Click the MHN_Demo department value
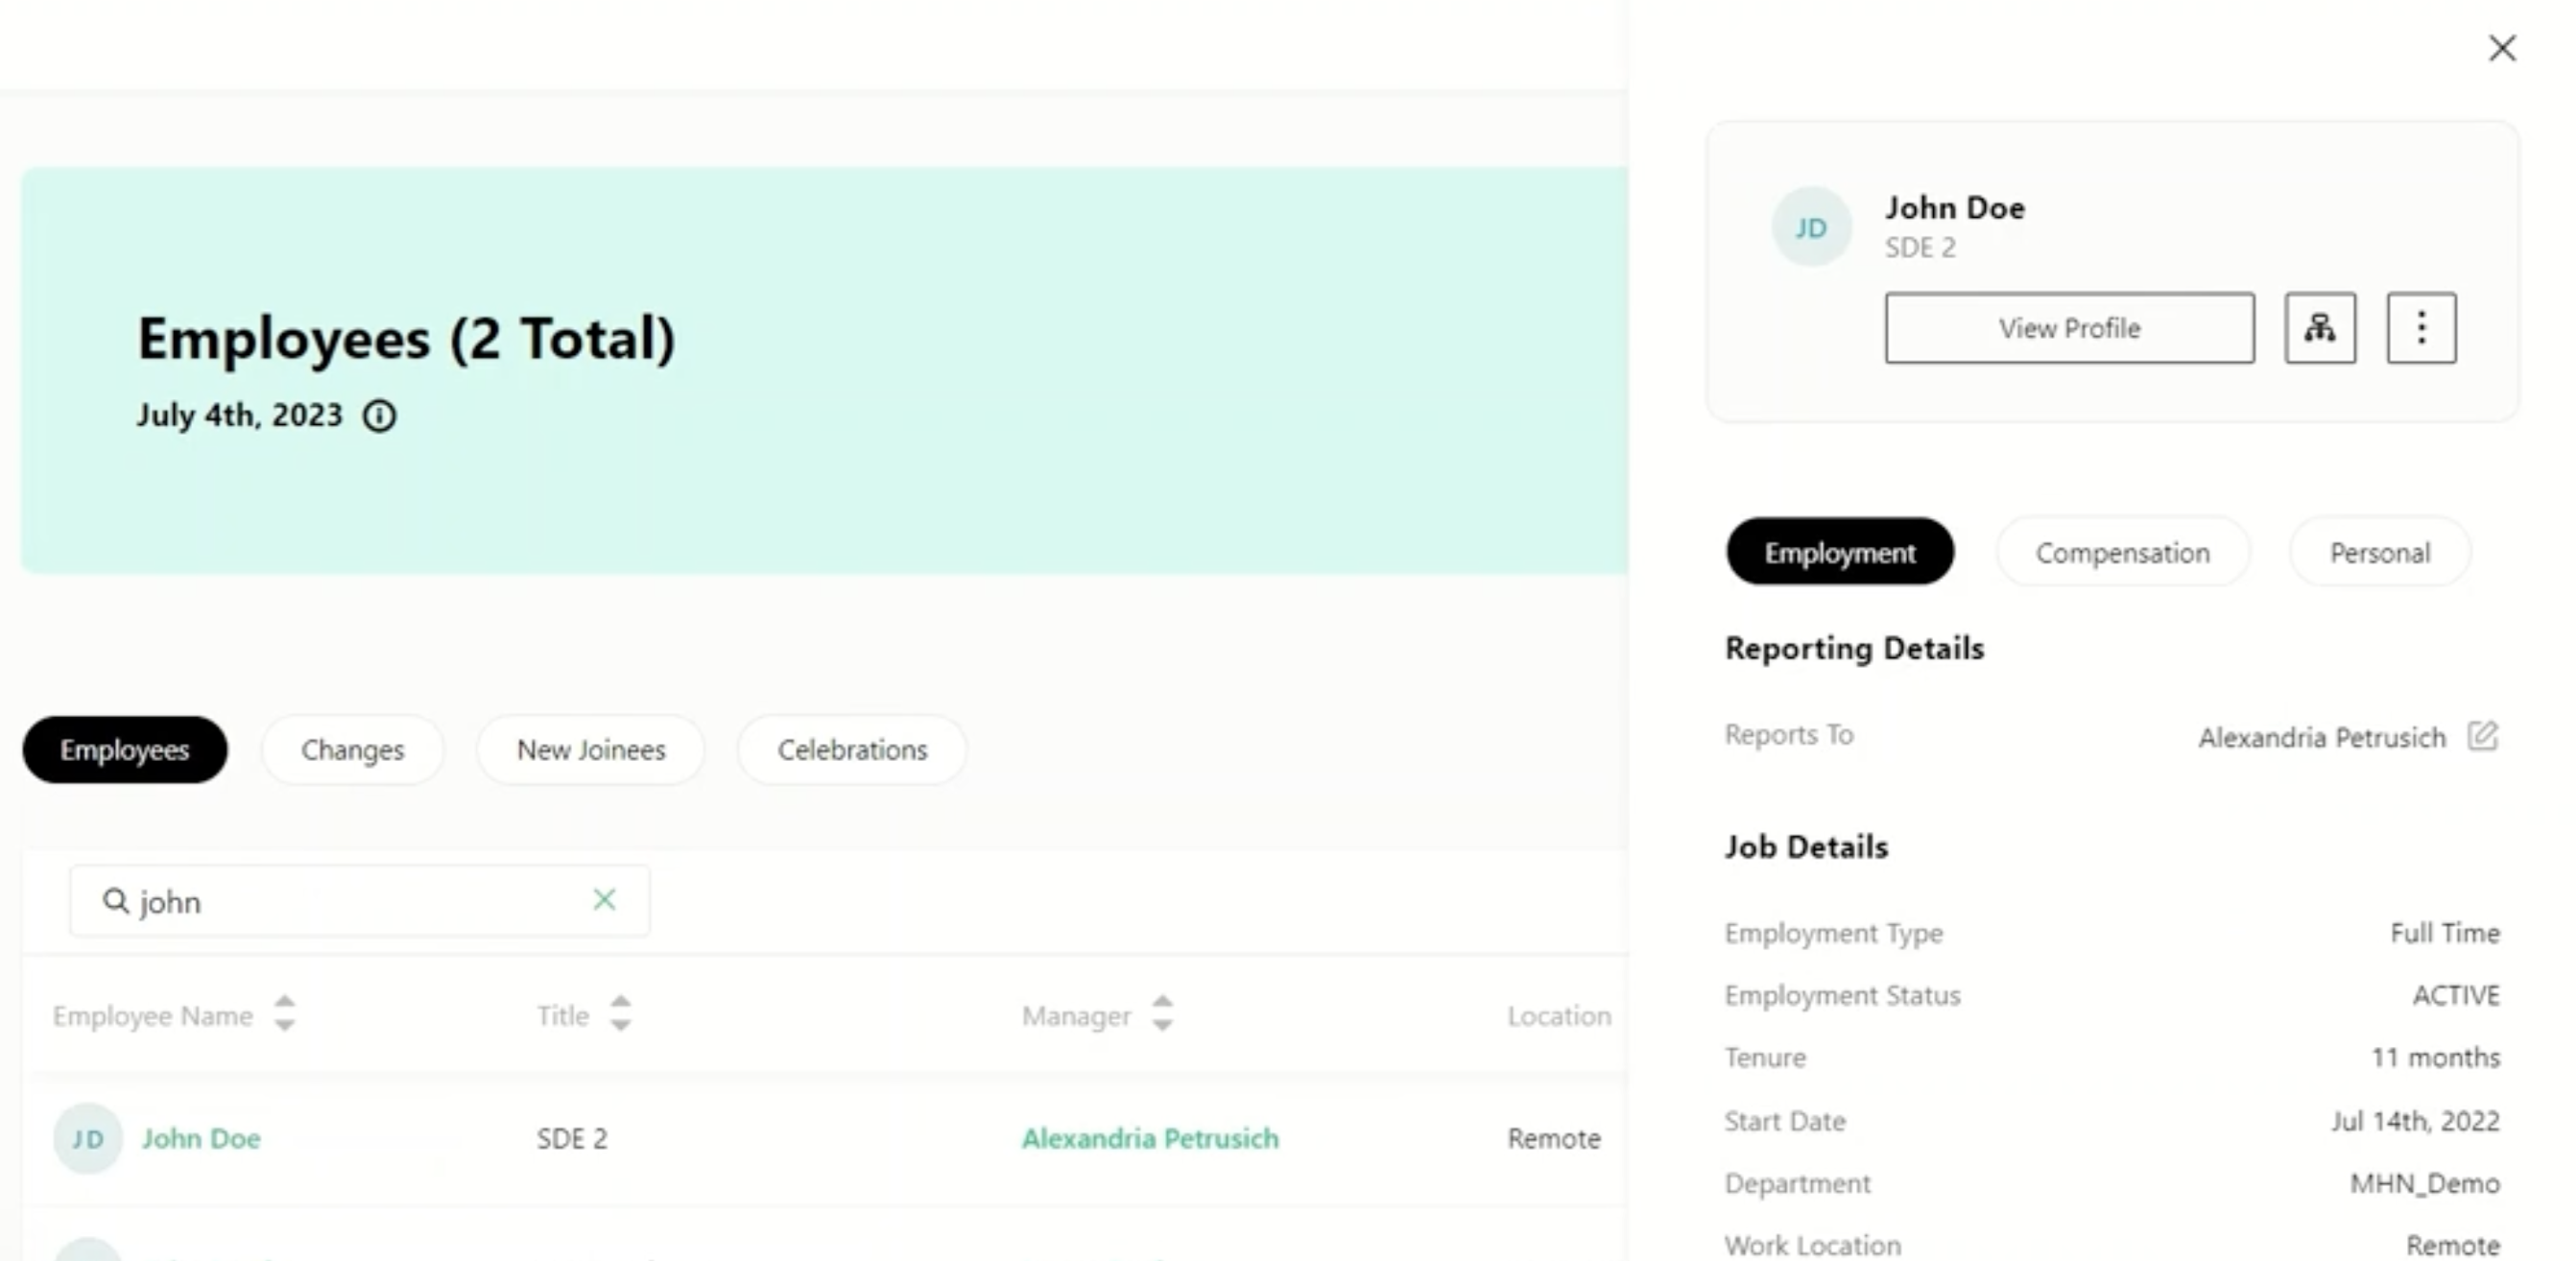Image resolution: width=2576 pixels, height=1261 pixels. point(2425,1183)
